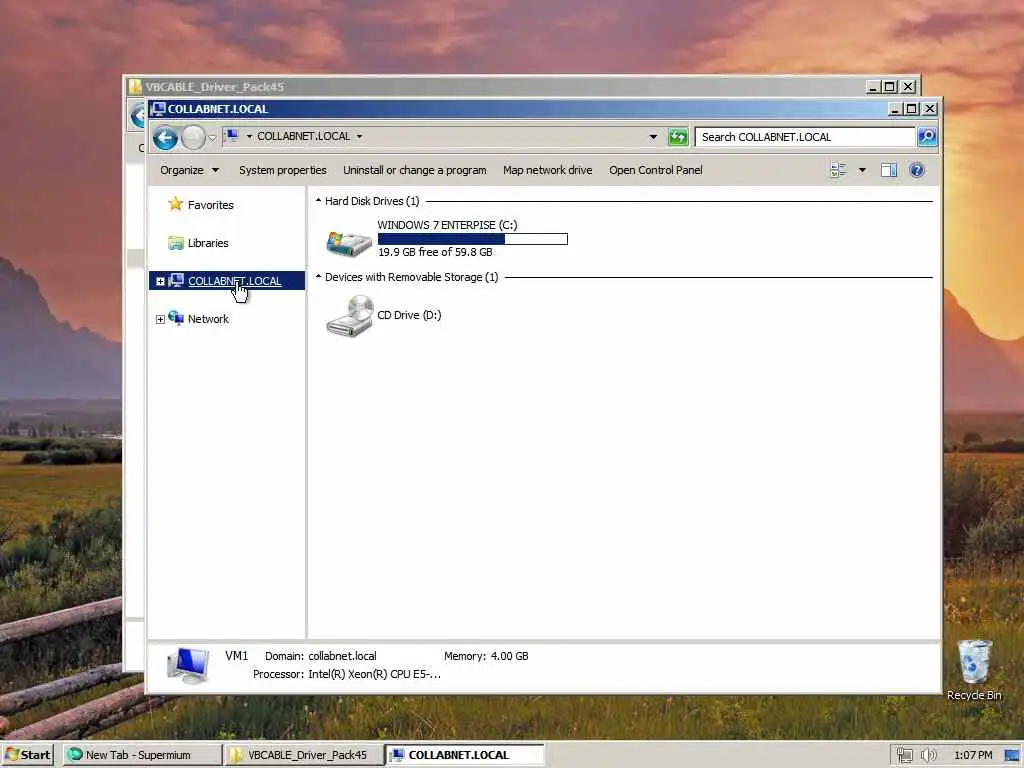Open the view options dropdown arrow
The width and height of the screenshot is (1024, 768).
862,170
